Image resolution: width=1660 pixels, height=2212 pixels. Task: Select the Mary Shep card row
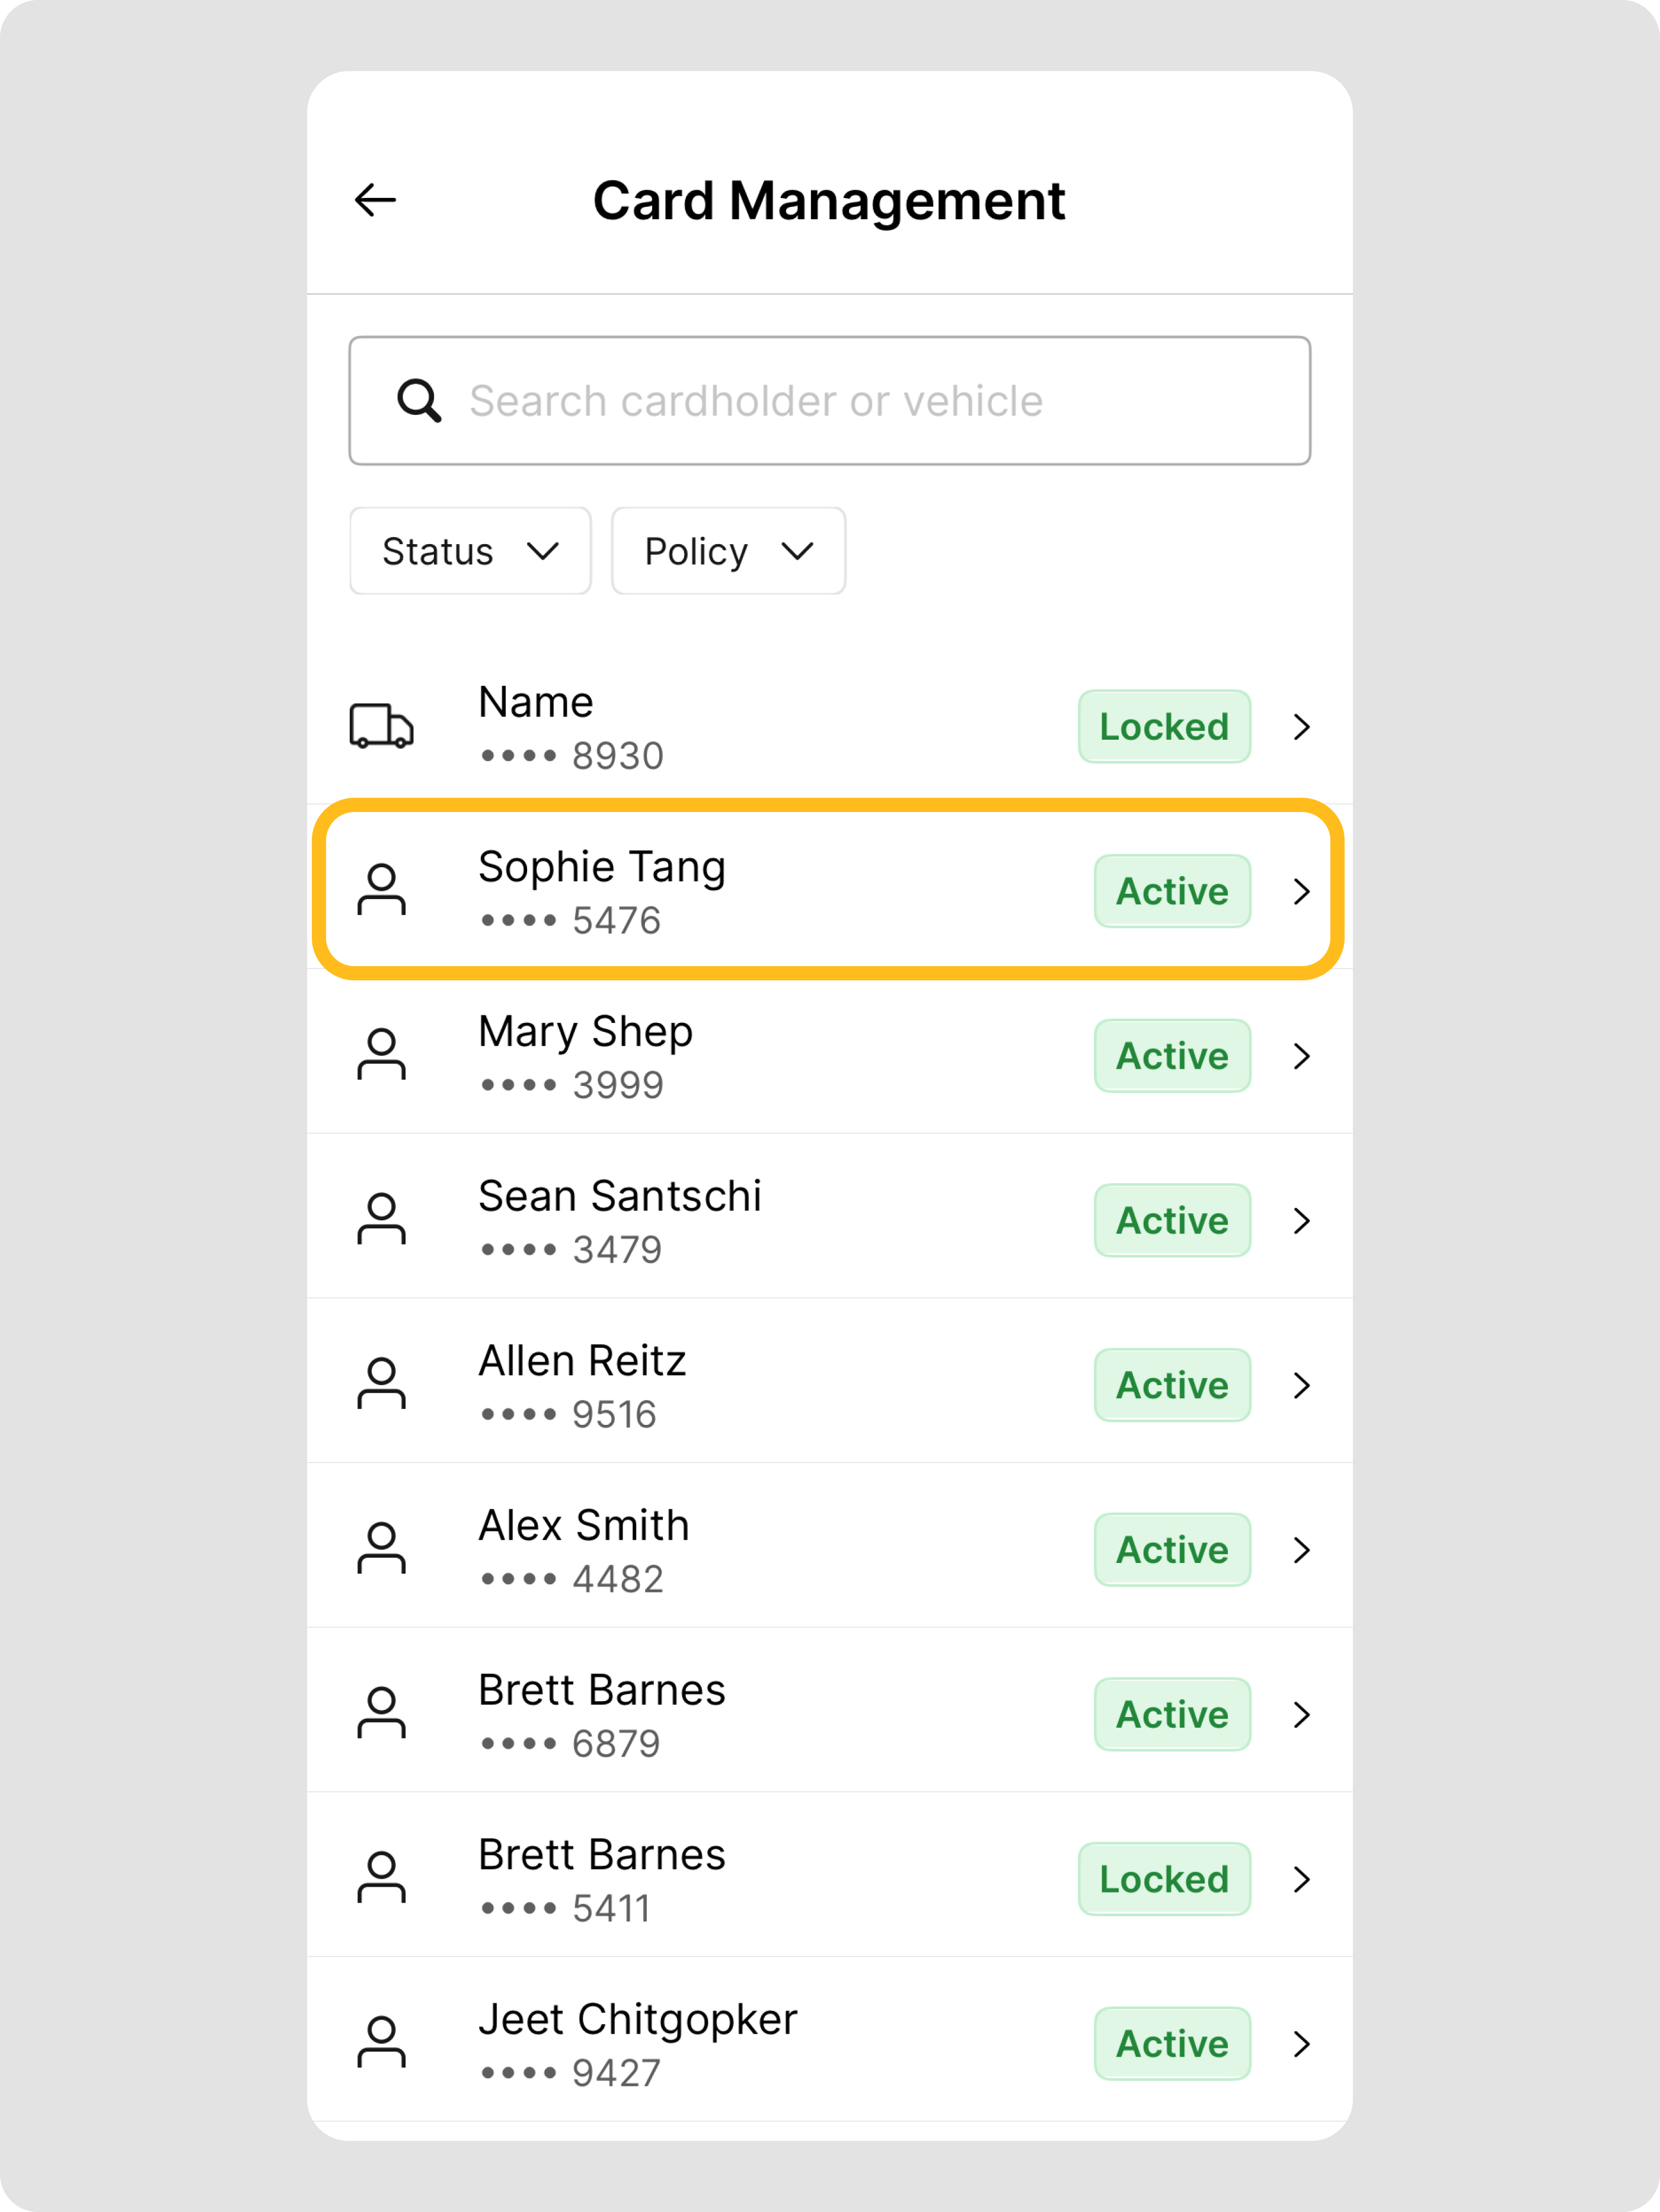pos(700,1056)
